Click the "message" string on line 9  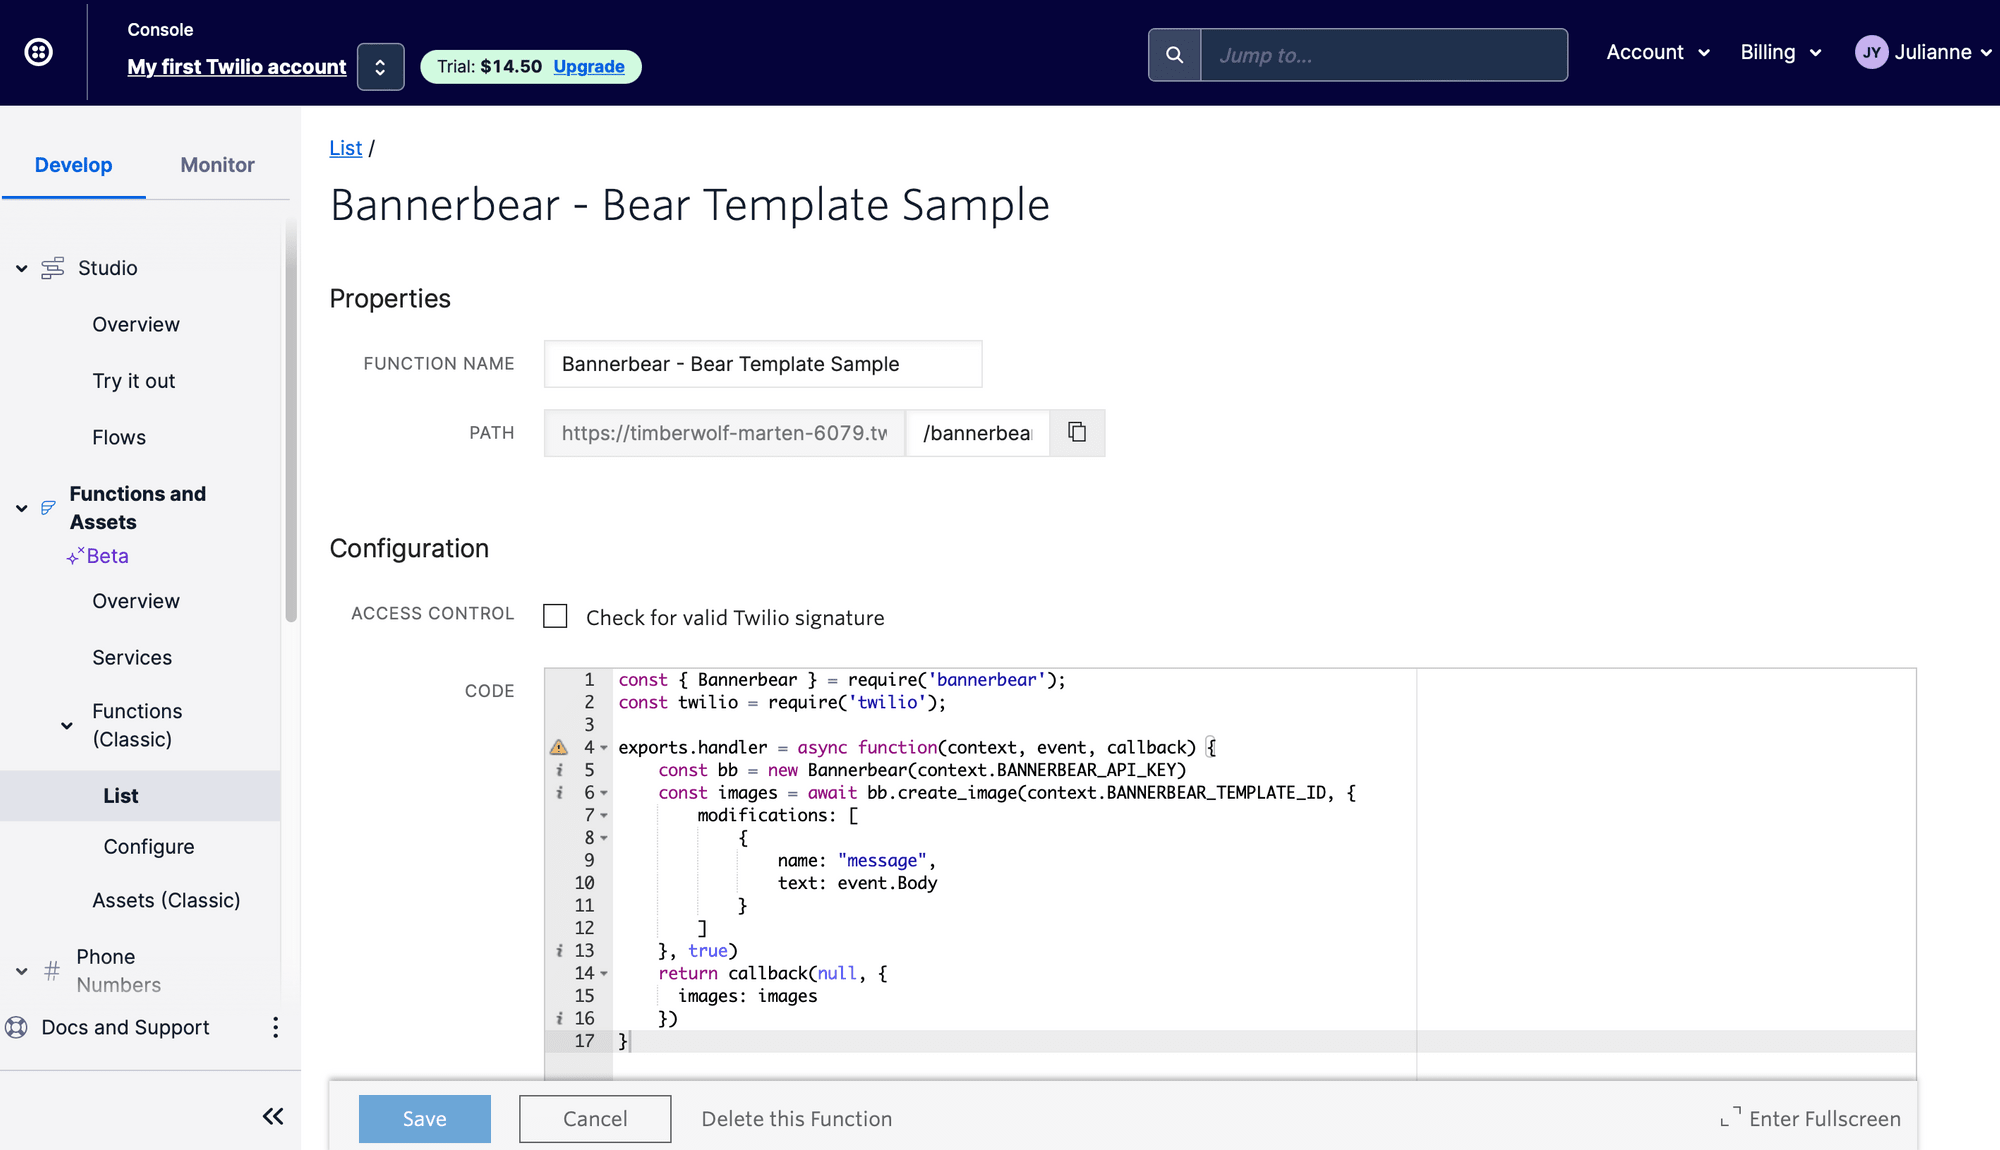[x=882, y=861]
